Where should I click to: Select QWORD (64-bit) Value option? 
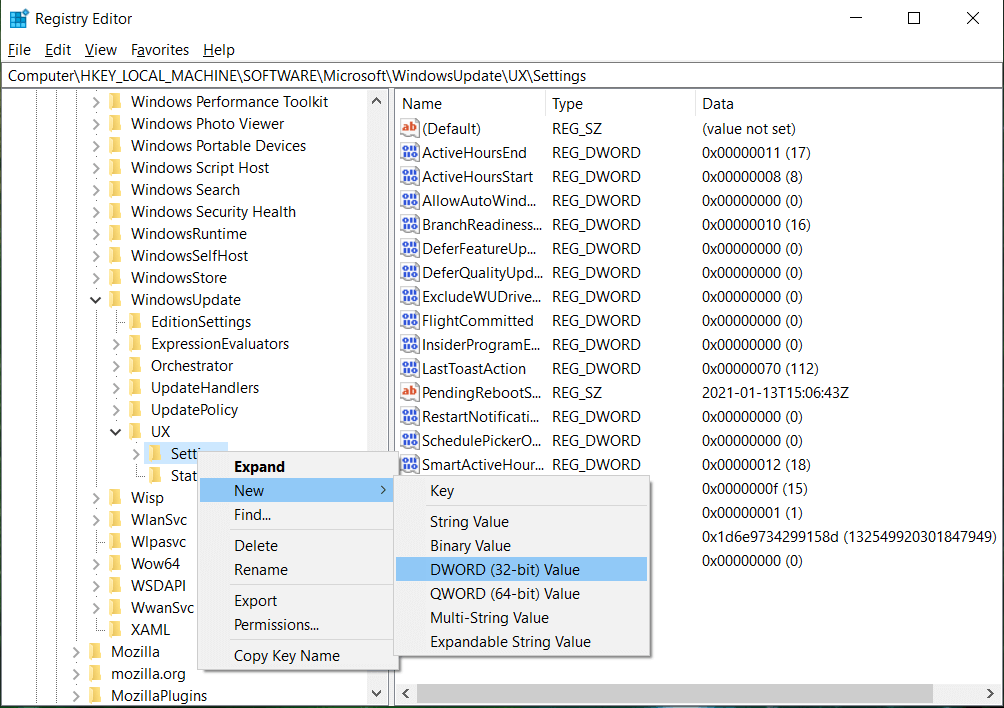[x=521, y=593]
